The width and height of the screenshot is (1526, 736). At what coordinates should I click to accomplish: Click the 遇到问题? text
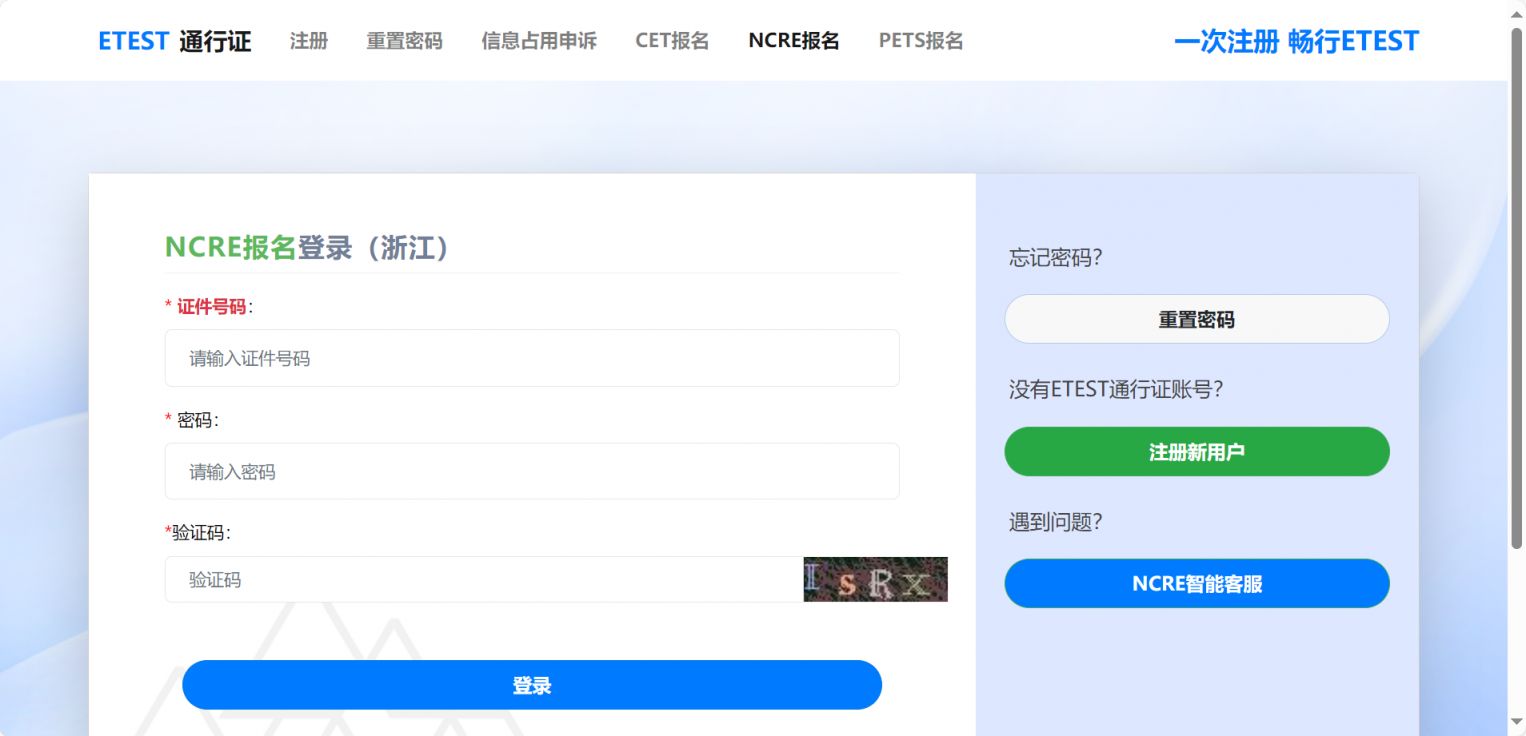point(1055,521)
